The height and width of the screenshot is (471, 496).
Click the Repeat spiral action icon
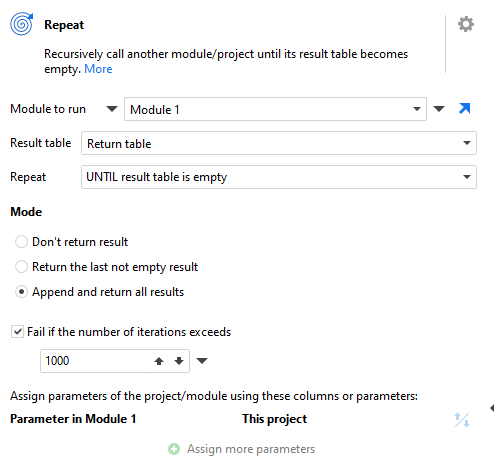pyautogui.click(x=22, y=24)
